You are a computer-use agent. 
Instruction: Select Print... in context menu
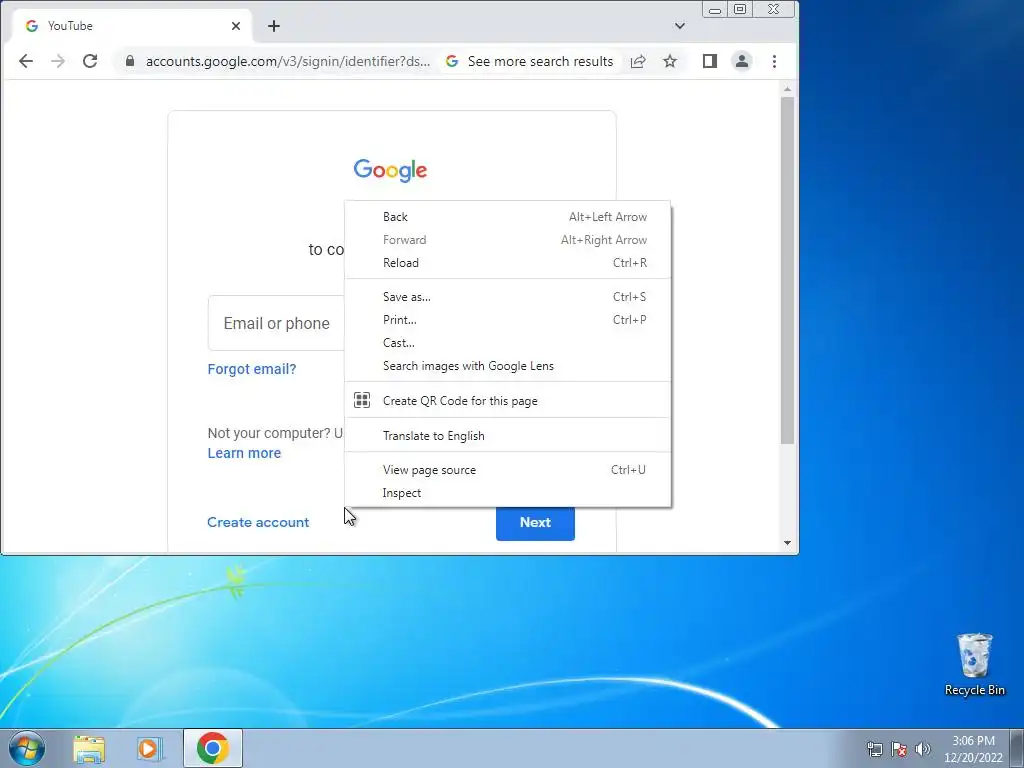click(x=507, y=320)
